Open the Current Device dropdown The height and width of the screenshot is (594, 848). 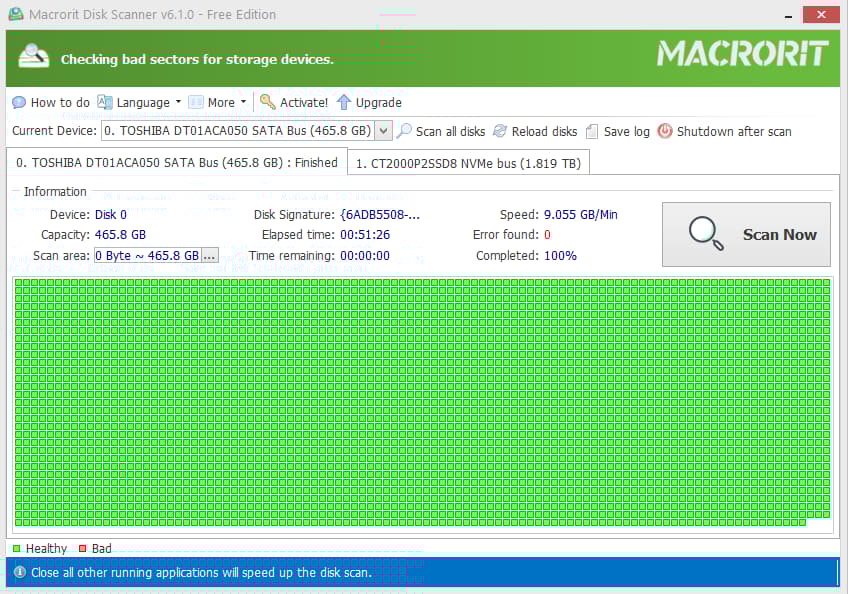point(384,131)
